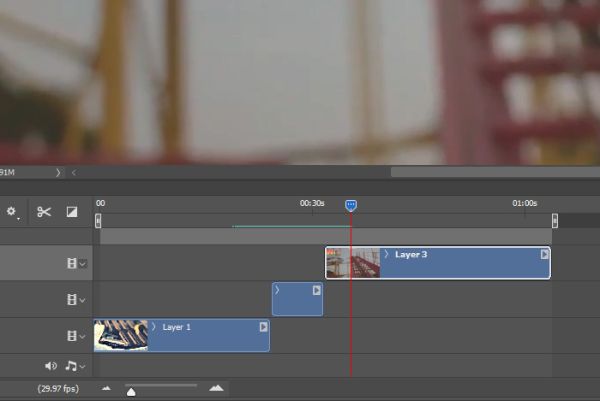This screenshot has width=600, height=401.
Task: Expand the Layer 3 clip properties chevron
Action: tap(386, 254)
